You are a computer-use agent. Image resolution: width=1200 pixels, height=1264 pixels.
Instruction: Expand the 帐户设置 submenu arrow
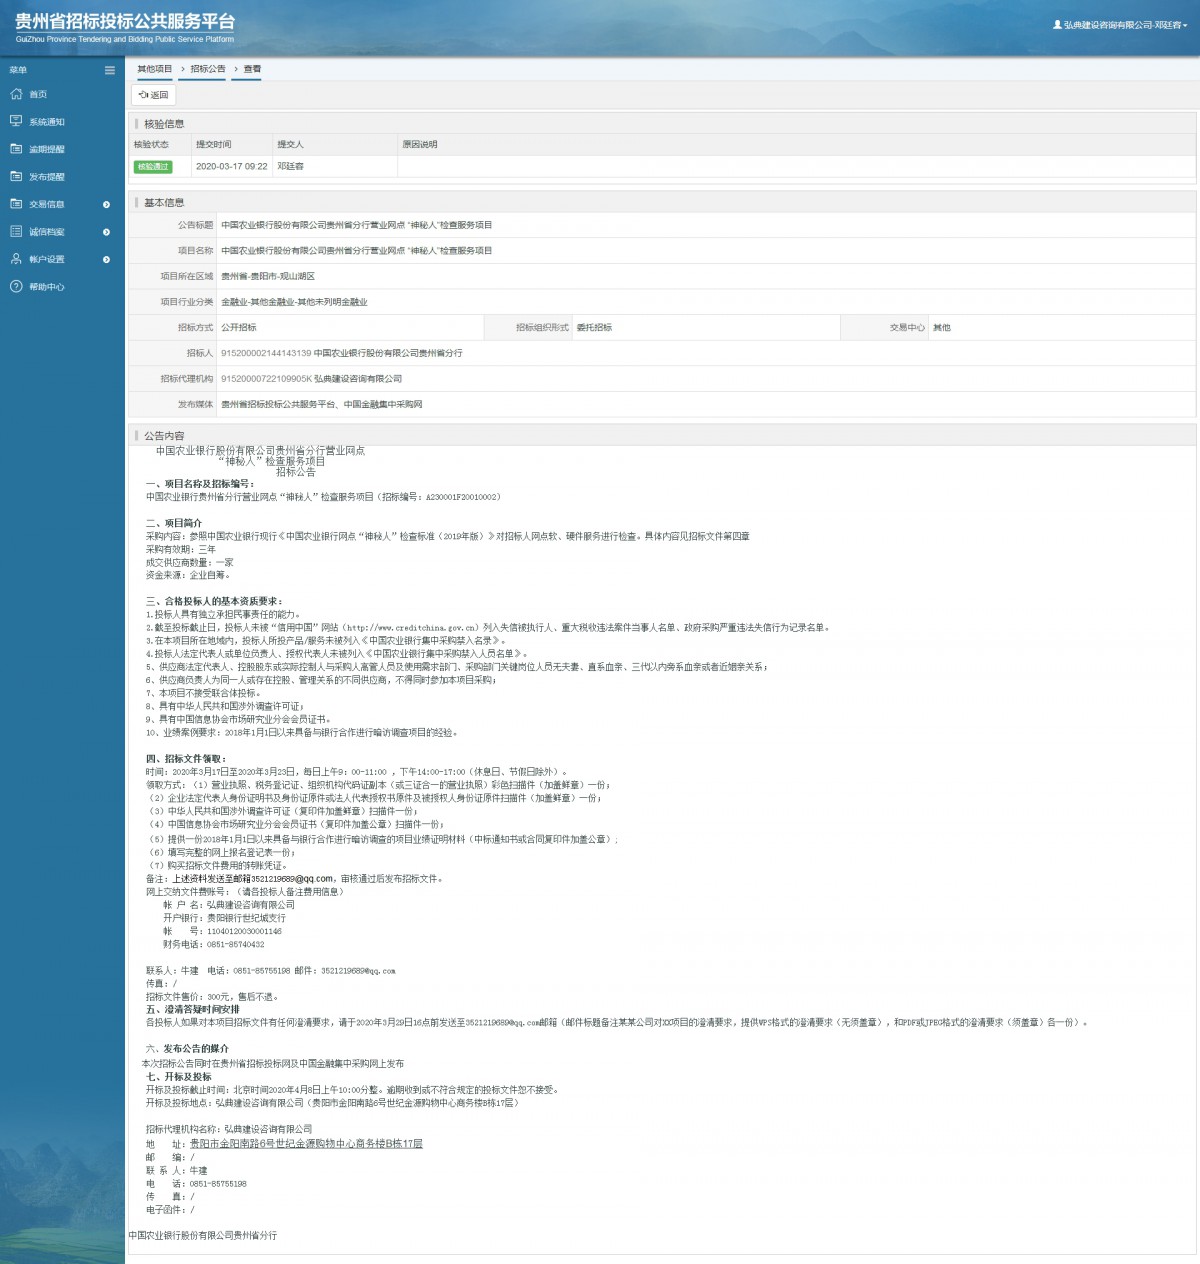pos(106,260)
